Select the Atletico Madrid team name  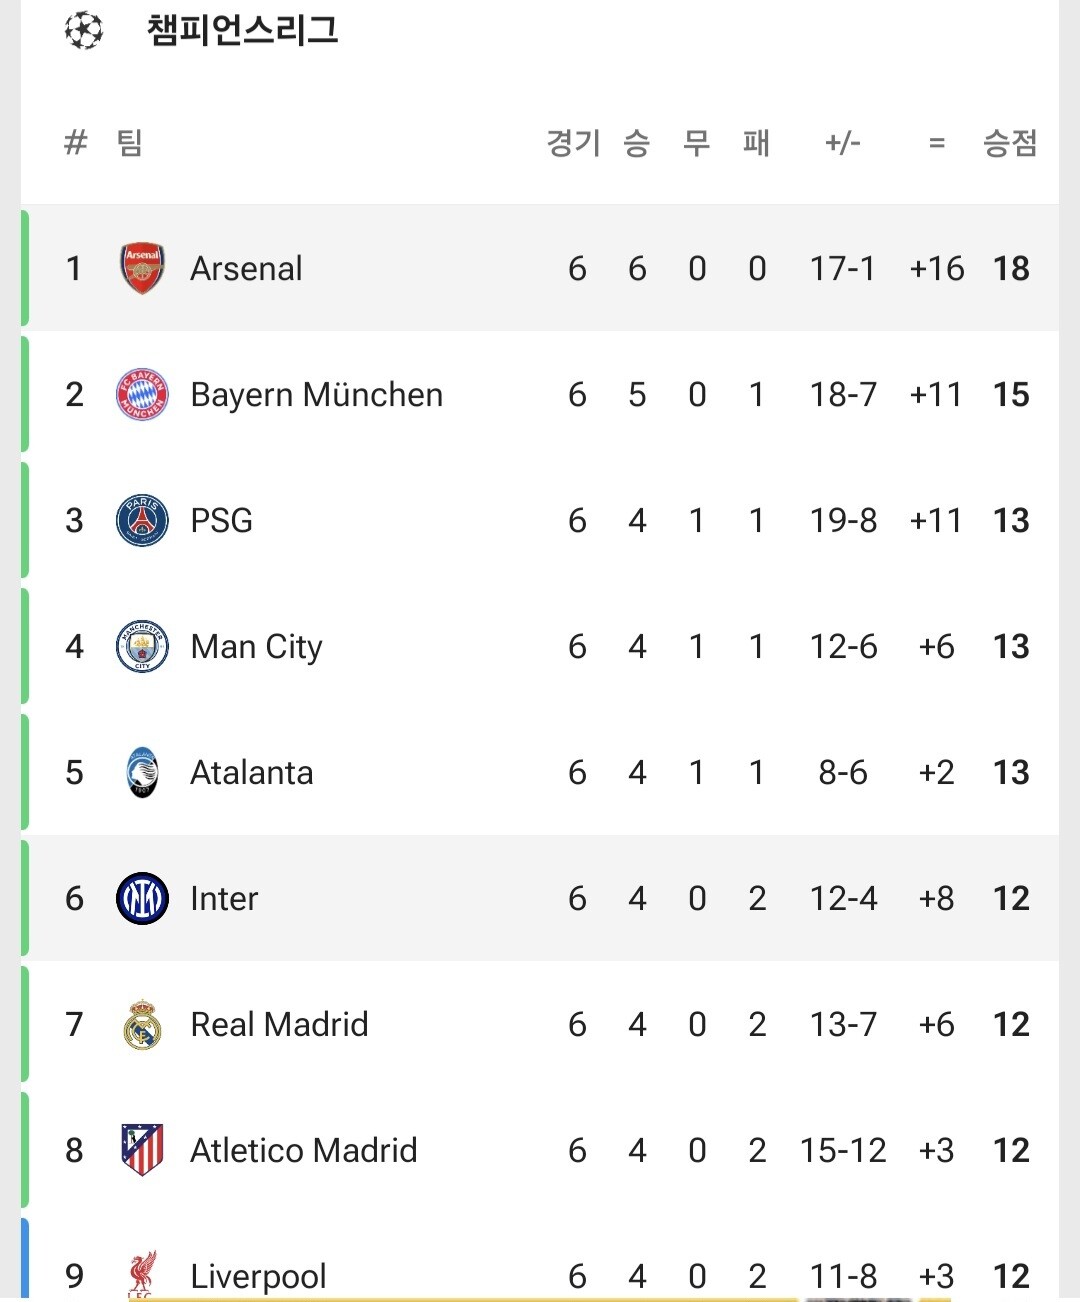click(x=303, y=1150)
